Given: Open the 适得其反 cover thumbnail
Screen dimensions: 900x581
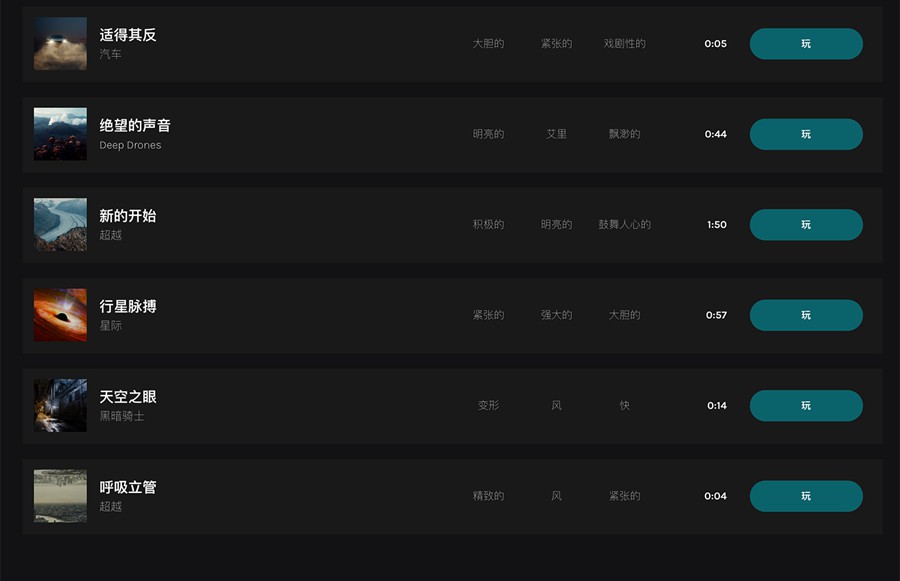Looking at the screenshot, I should (60, 44).
